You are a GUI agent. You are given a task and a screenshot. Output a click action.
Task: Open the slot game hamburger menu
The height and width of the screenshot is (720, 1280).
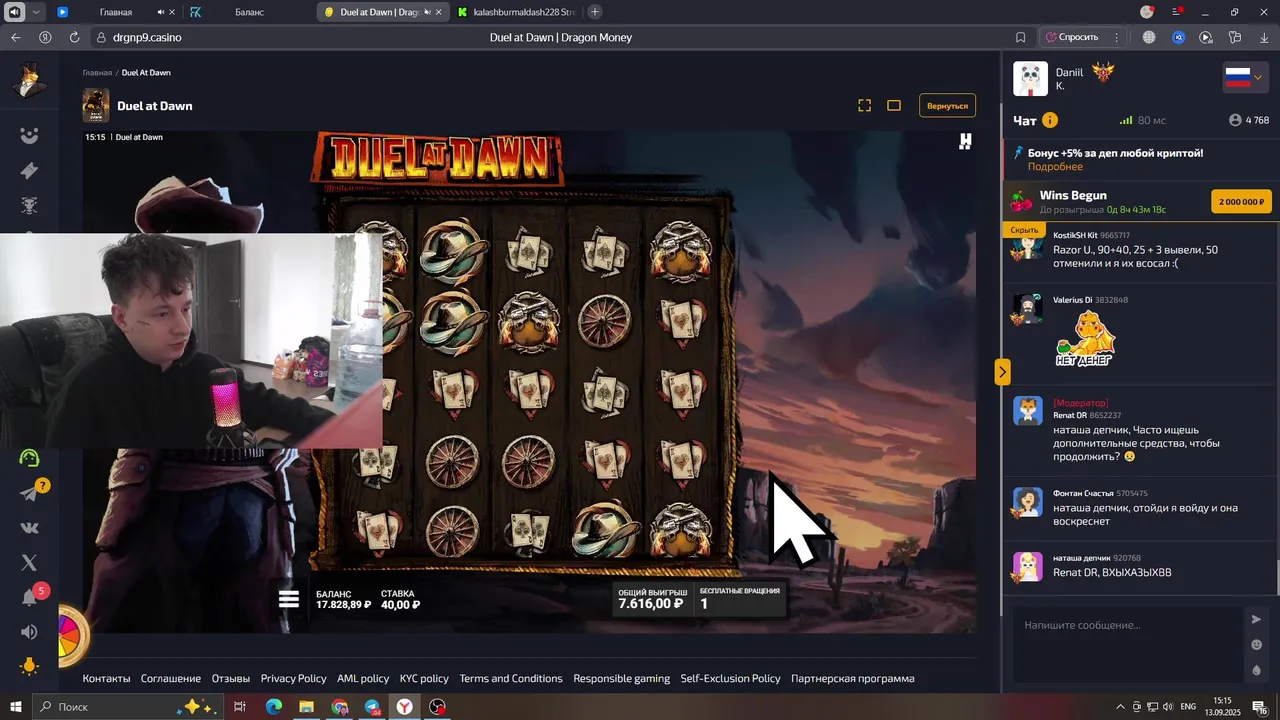[x=289, y=599]
